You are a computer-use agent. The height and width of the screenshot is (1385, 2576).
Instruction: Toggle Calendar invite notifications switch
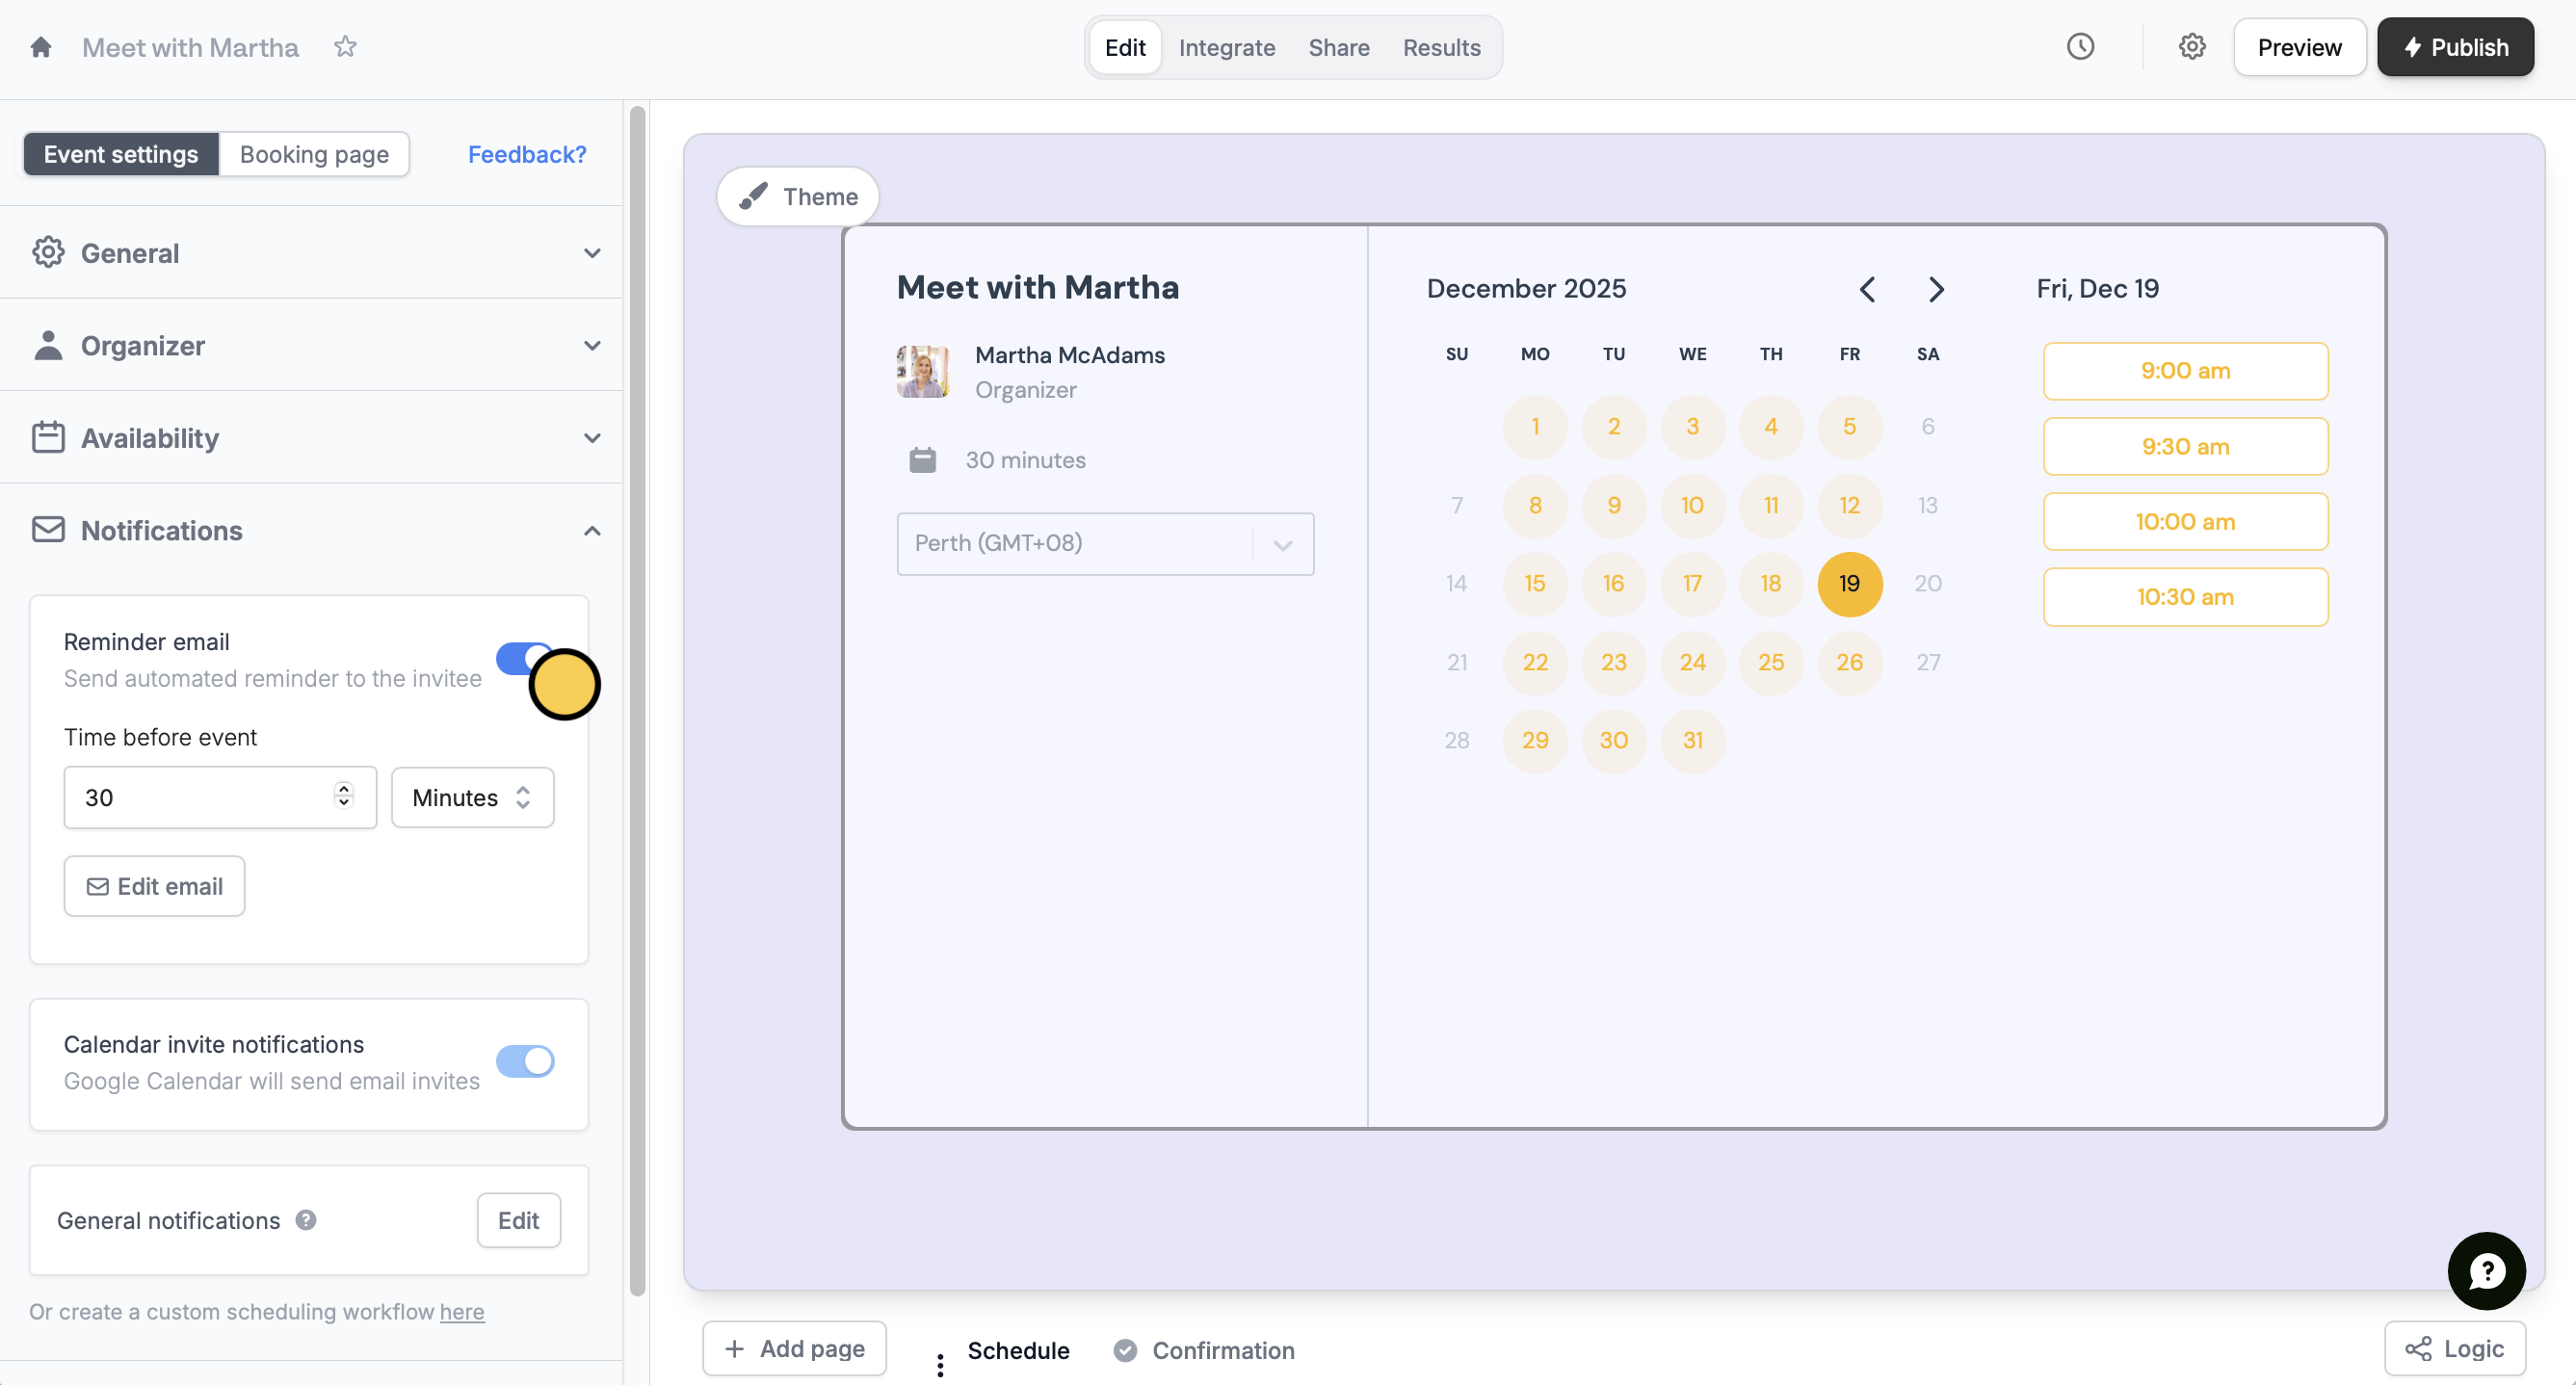click(525, 1061)
